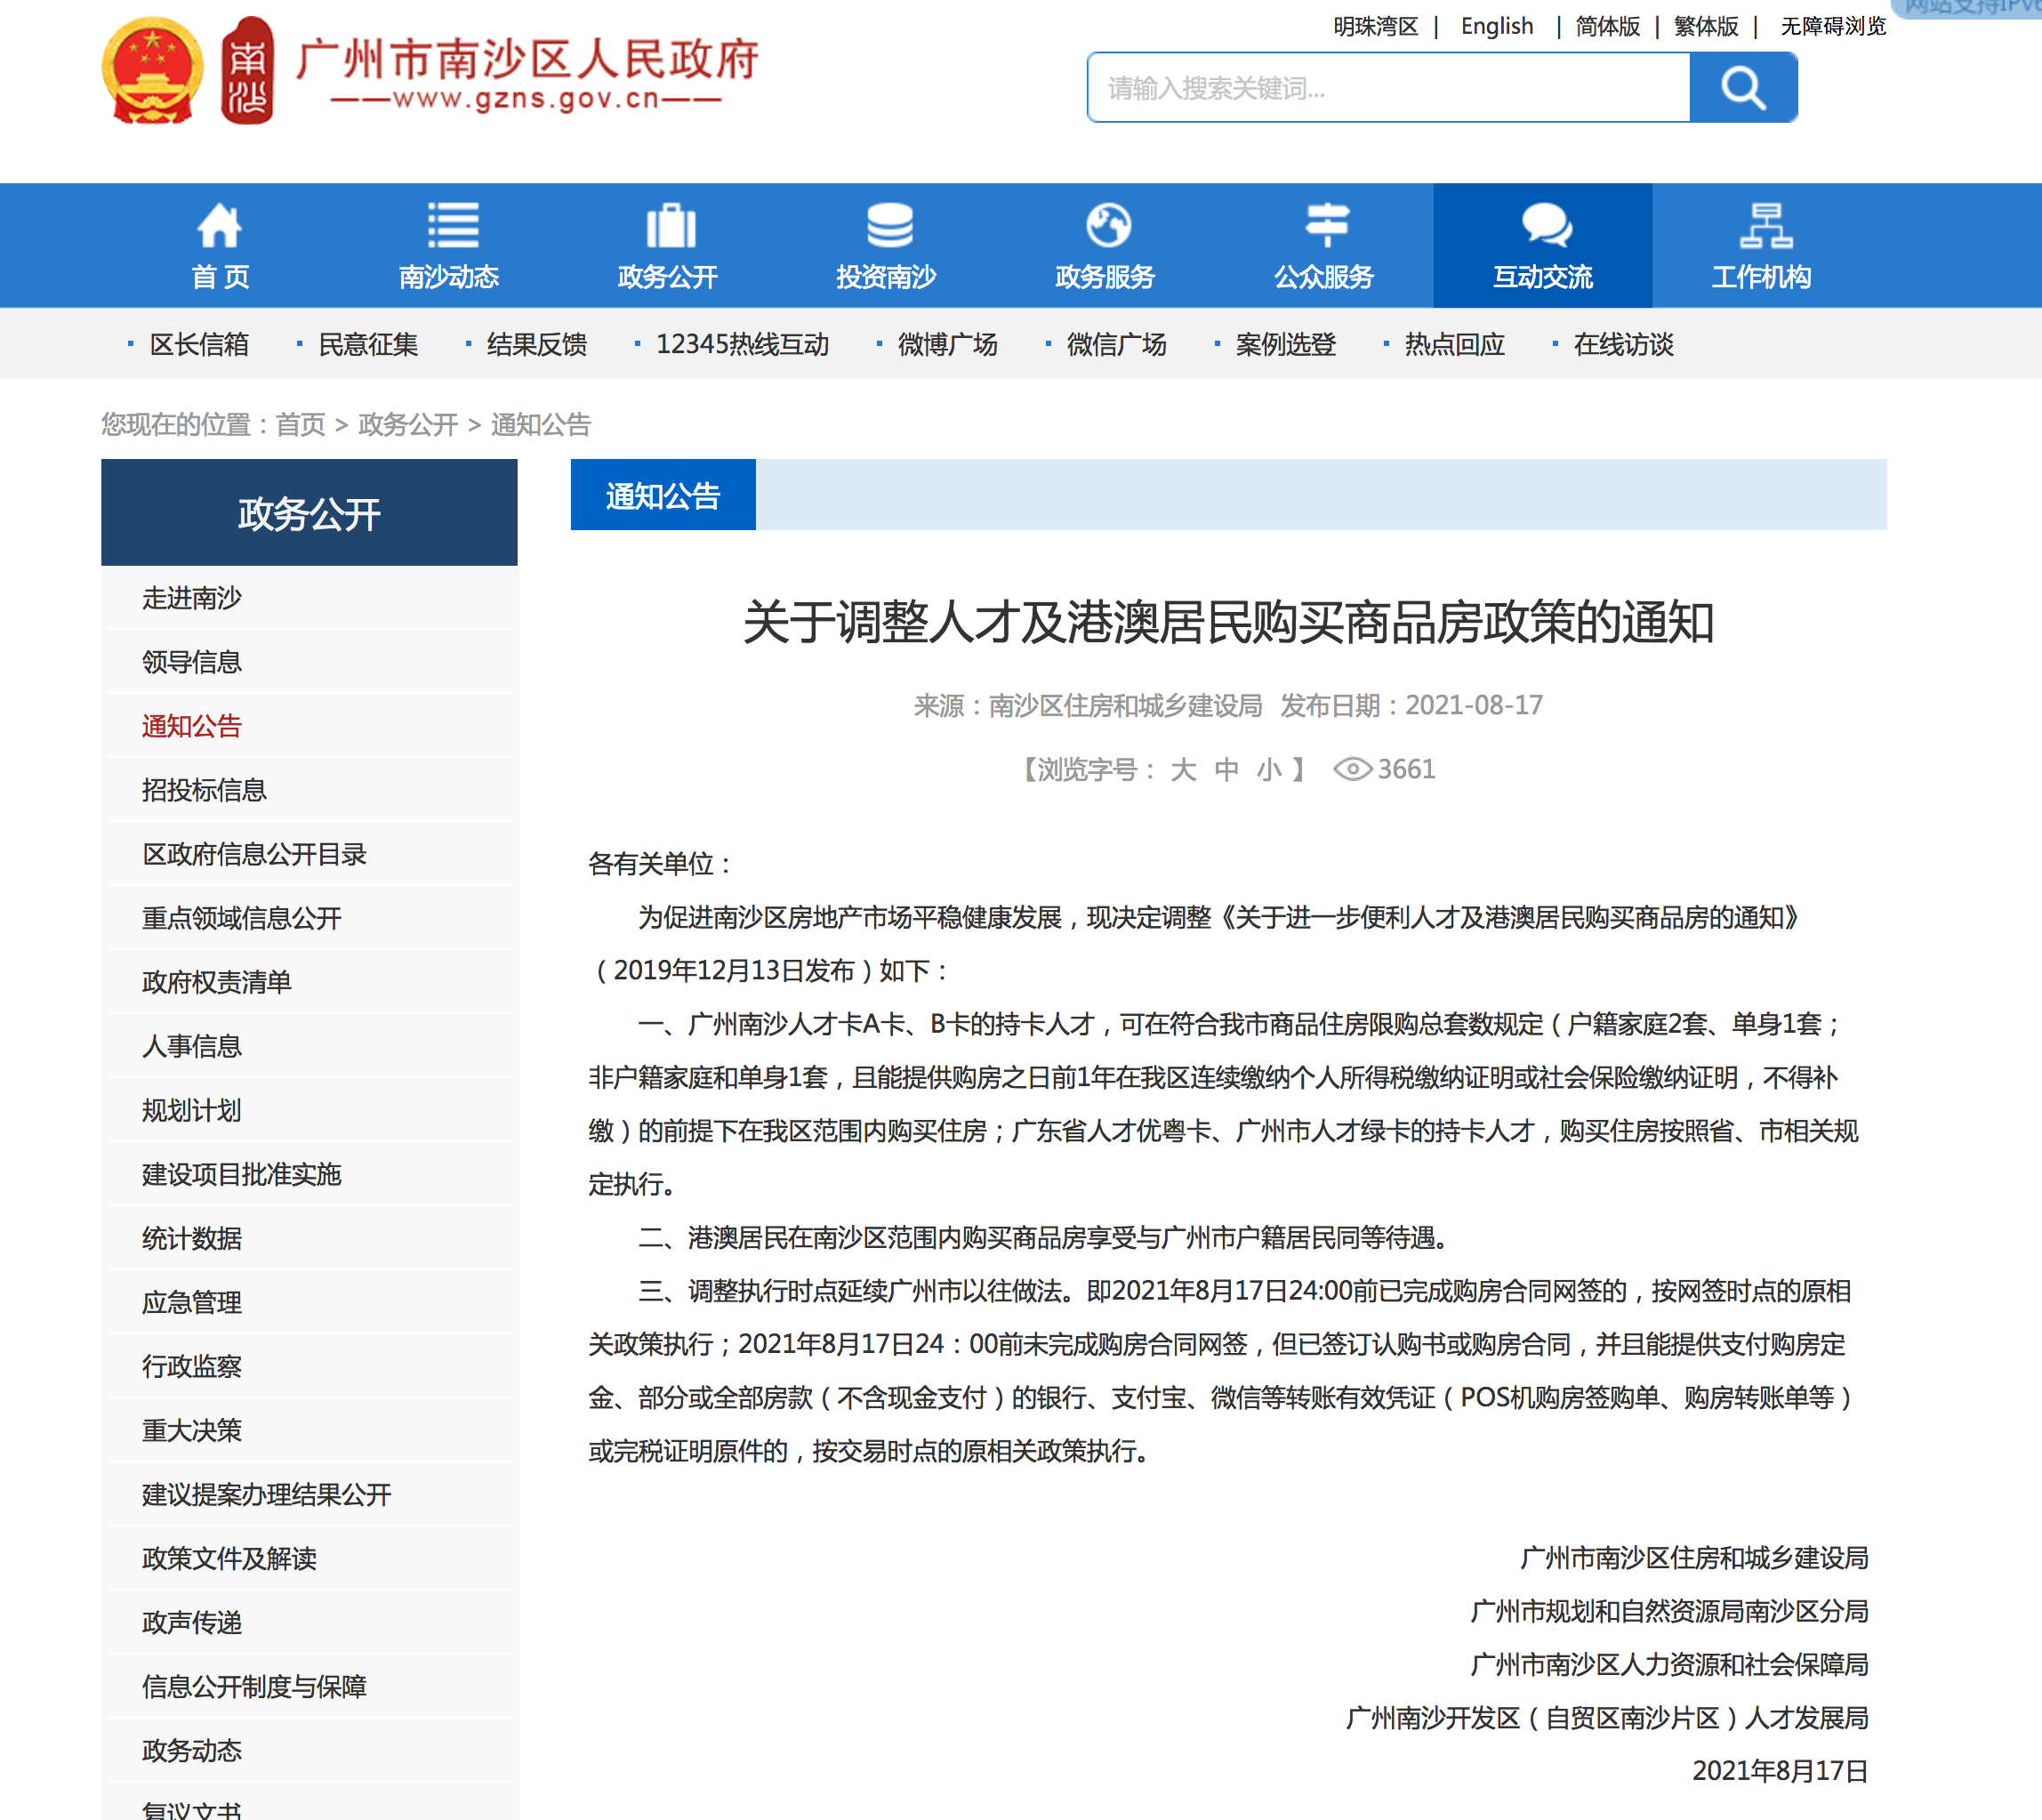Switch to the English version
This screenshot has width=2042, height=1820.
click(x=1496, y=26)
